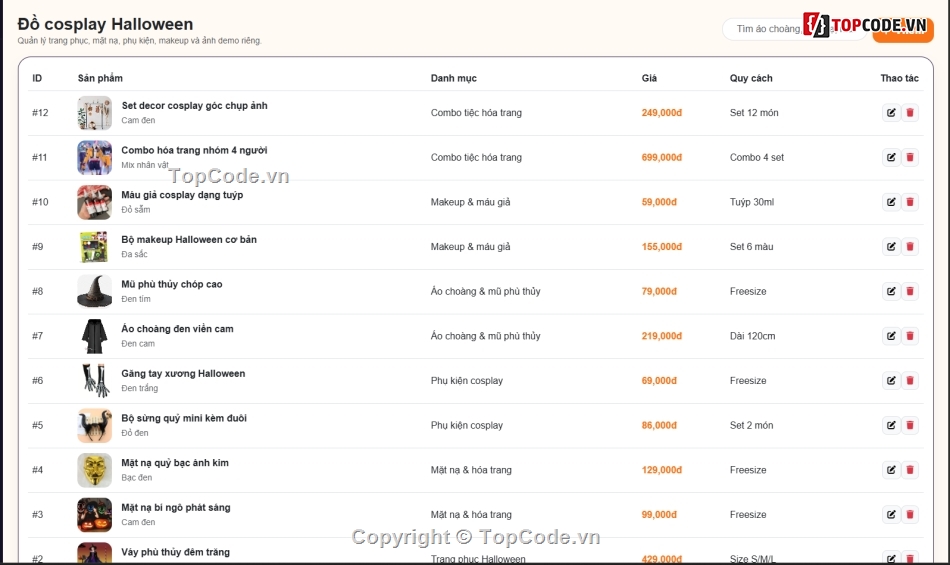Open the witch hat product thumbnail
Image resolution: width=950 pixels, height=565 pixels.
click(x=95, y=291)
